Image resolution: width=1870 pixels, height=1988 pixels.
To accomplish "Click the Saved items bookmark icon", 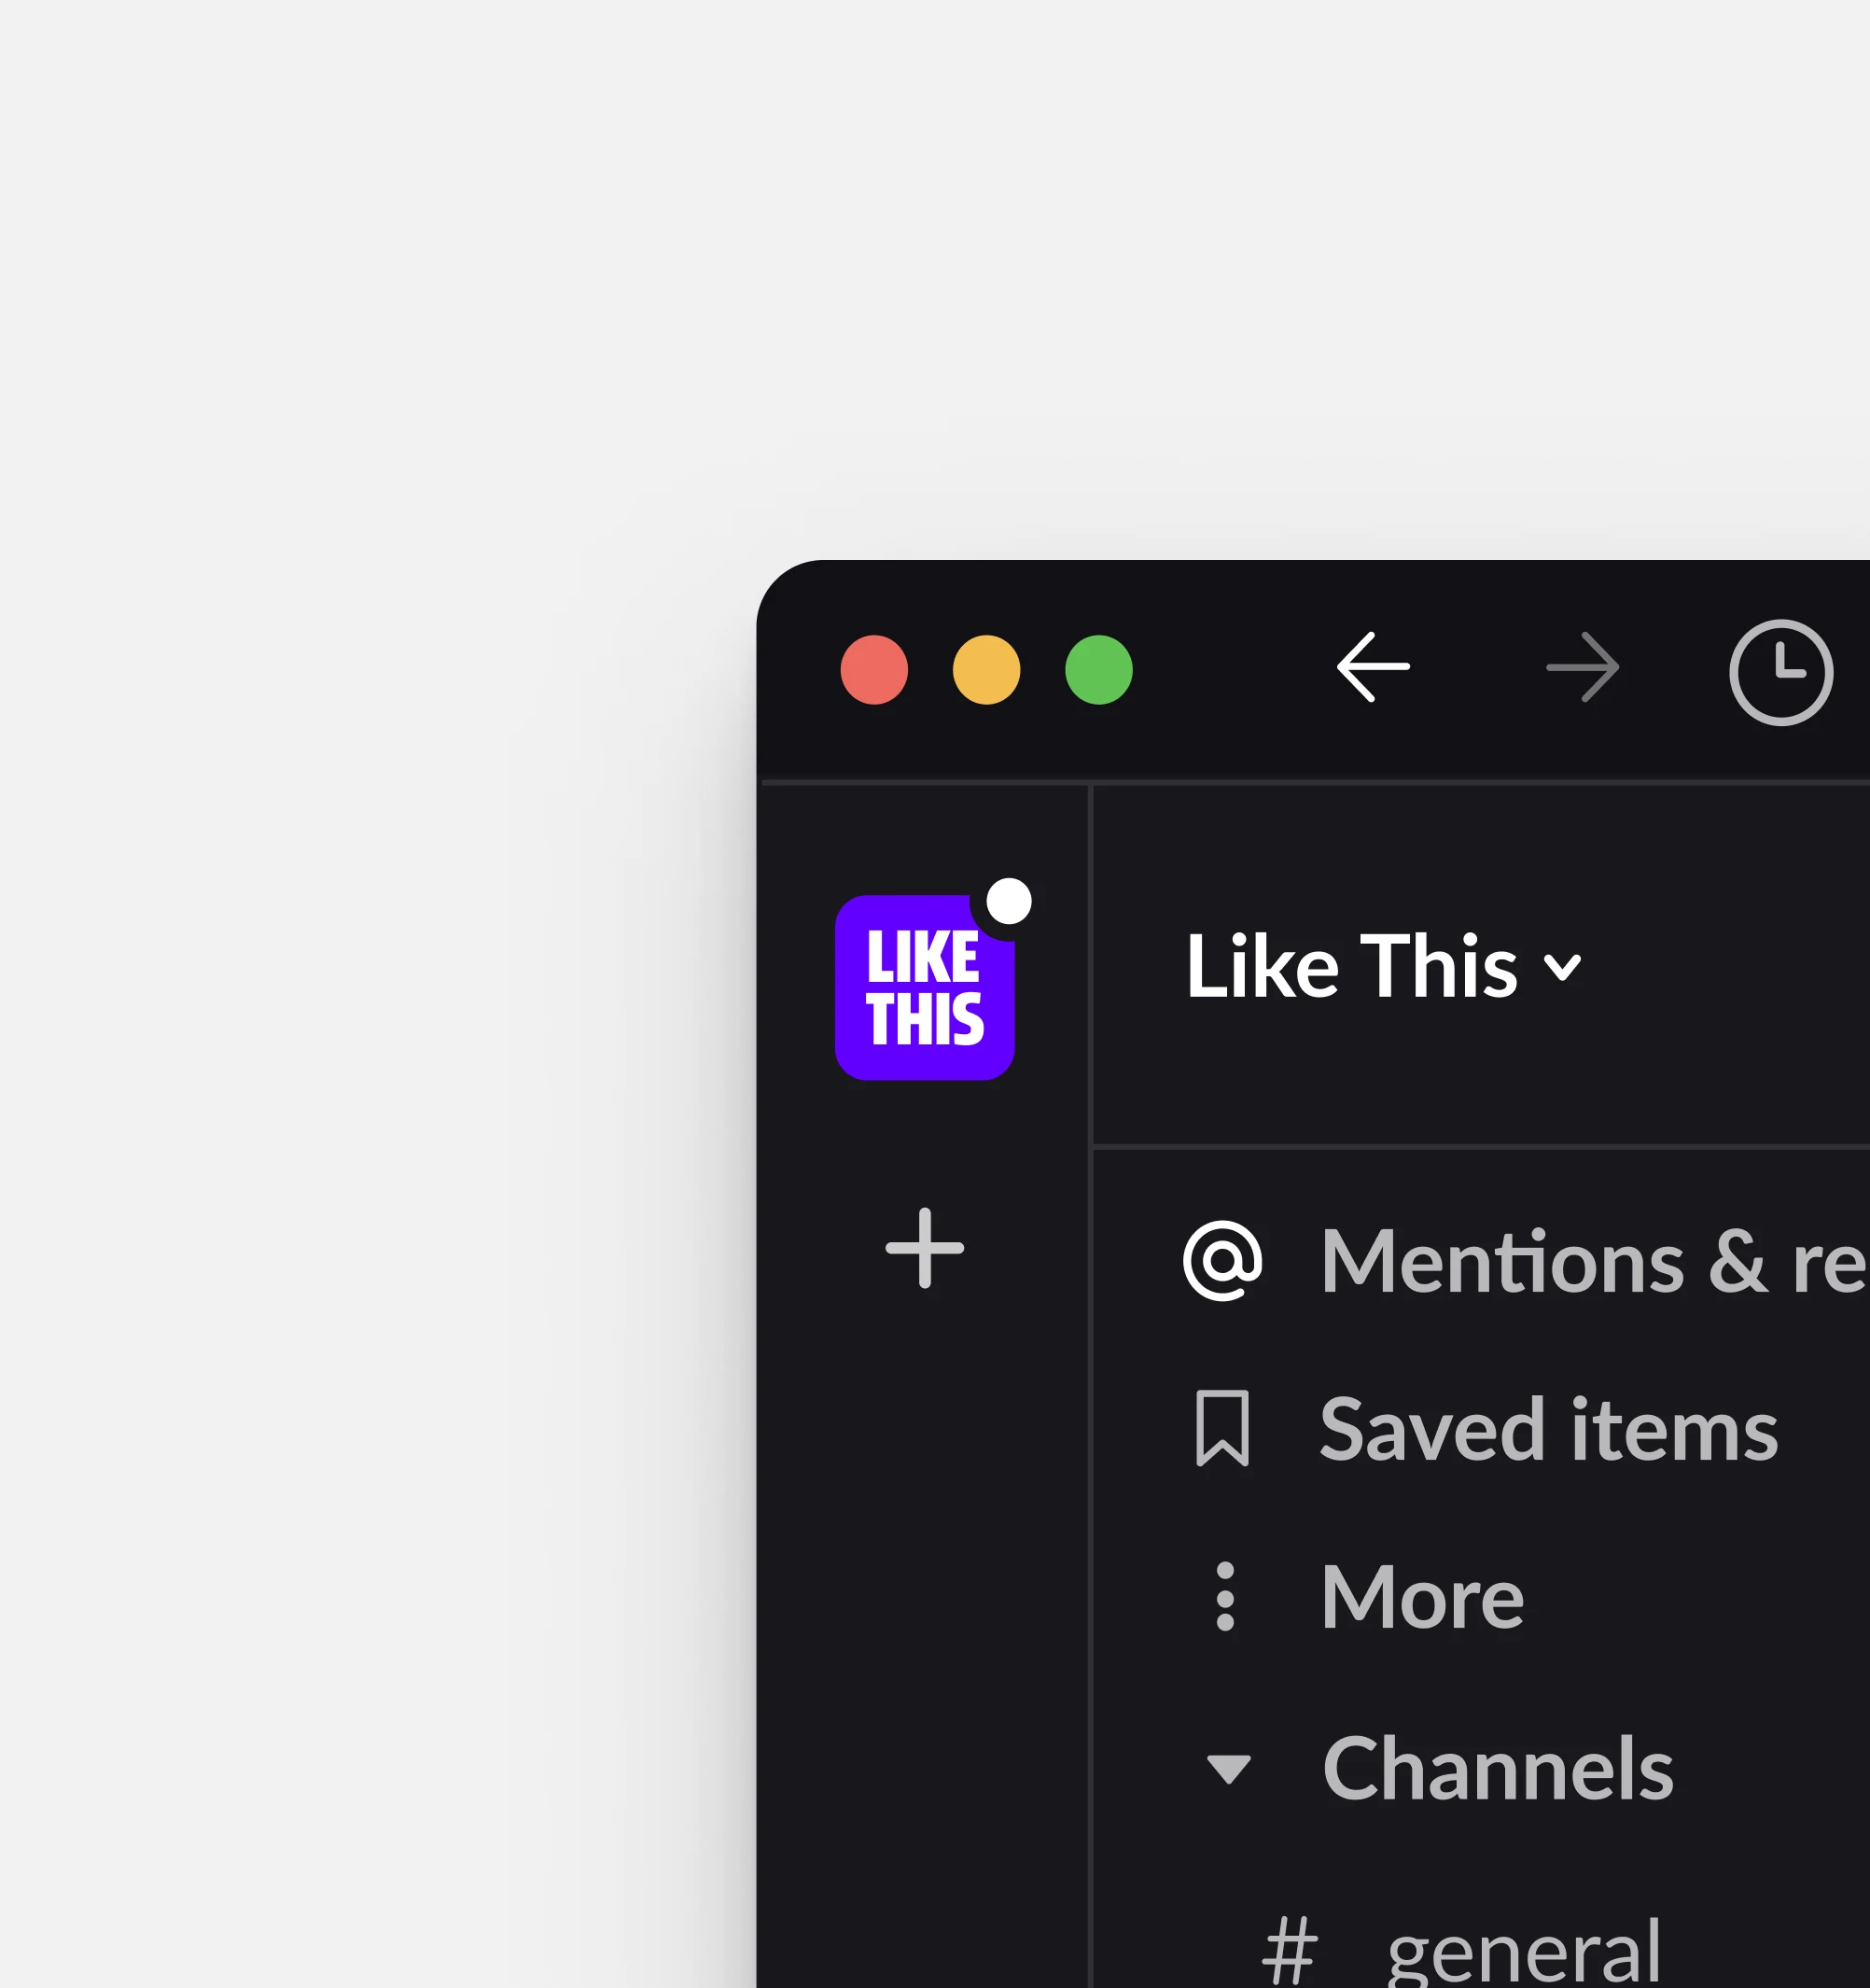I will (1222, 1428).
